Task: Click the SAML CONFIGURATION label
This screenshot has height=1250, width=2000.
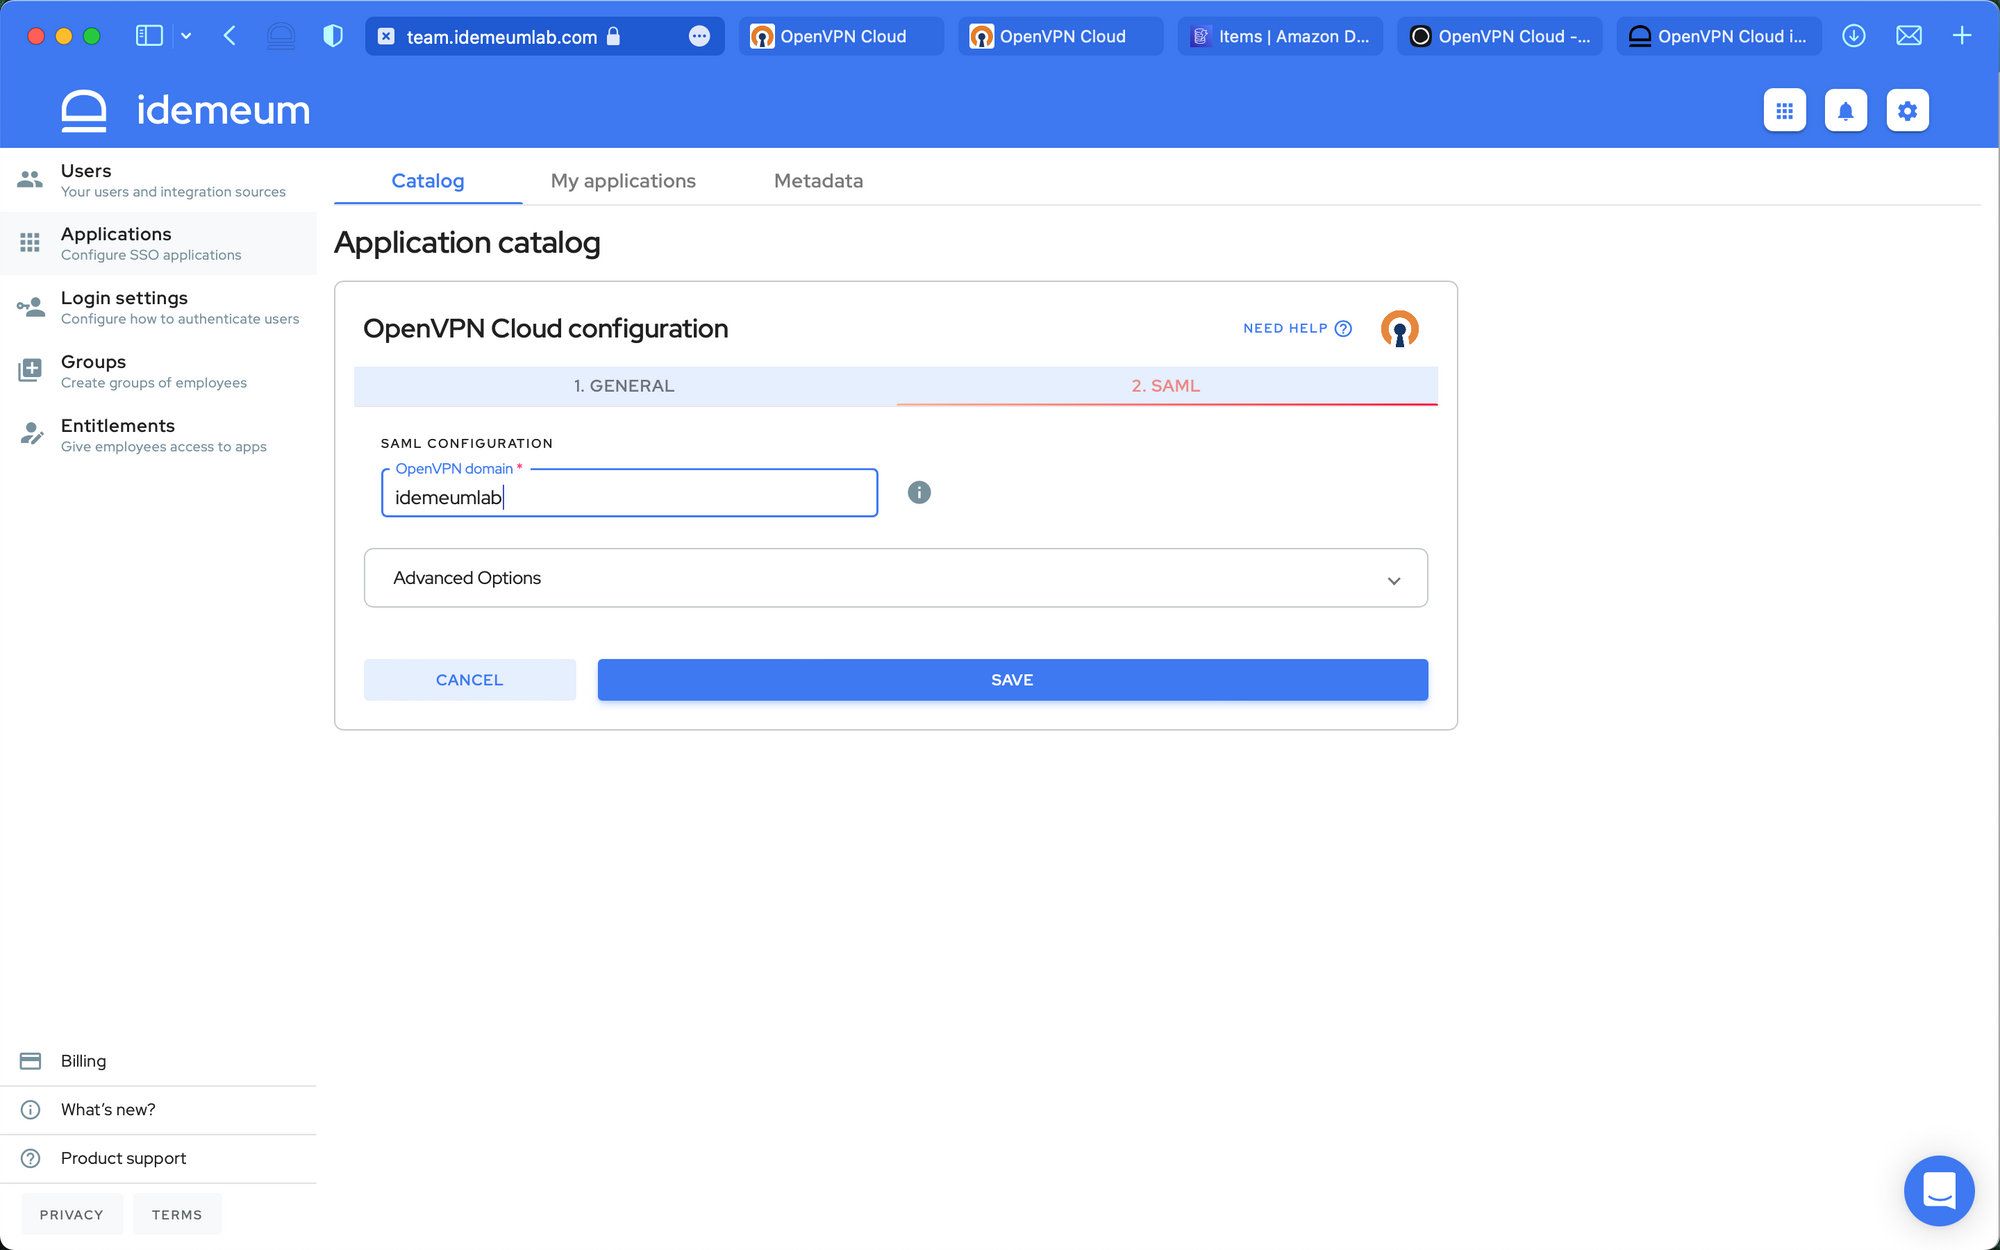Action: tap(466, 443)
